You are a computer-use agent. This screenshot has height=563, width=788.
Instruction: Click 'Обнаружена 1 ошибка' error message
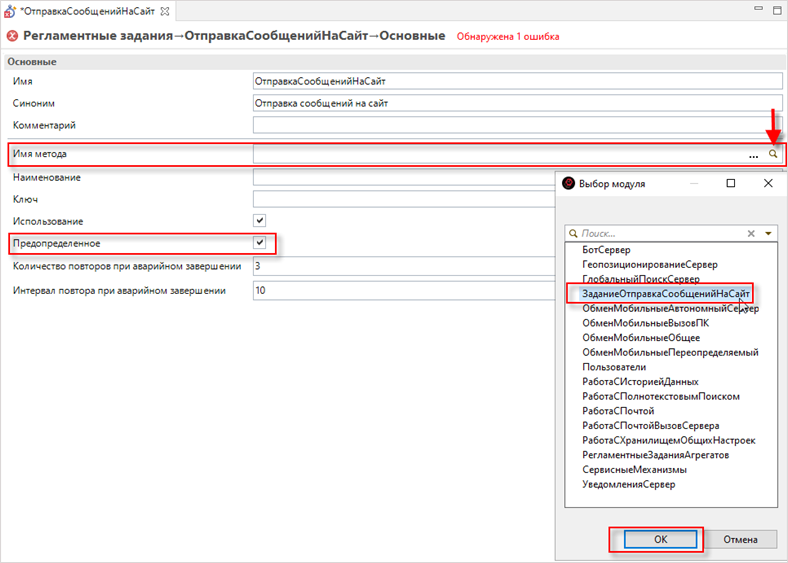click(x=508, y=37)
